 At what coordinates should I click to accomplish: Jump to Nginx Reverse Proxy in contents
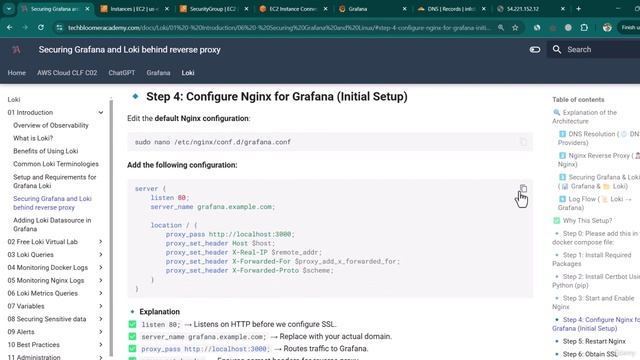click(599, 160)
